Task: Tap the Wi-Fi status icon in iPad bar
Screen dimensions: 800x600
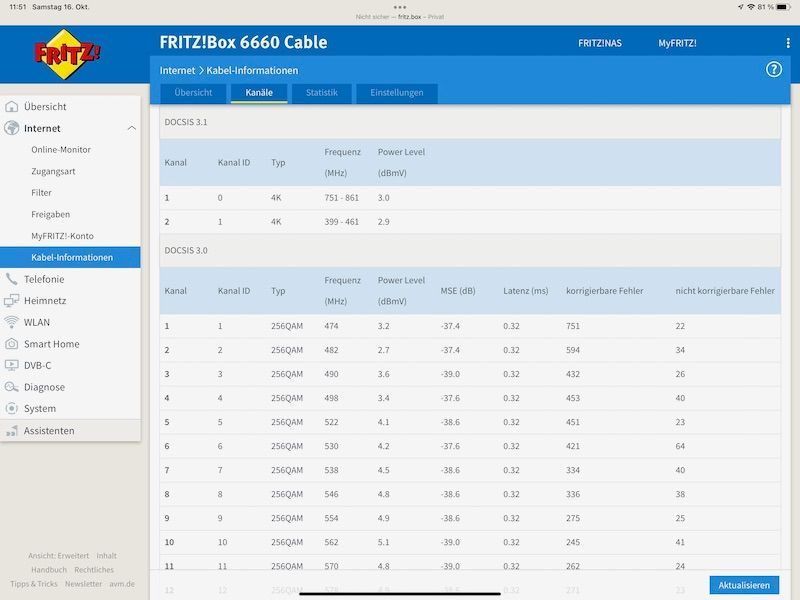Action: tap(751, 7)
